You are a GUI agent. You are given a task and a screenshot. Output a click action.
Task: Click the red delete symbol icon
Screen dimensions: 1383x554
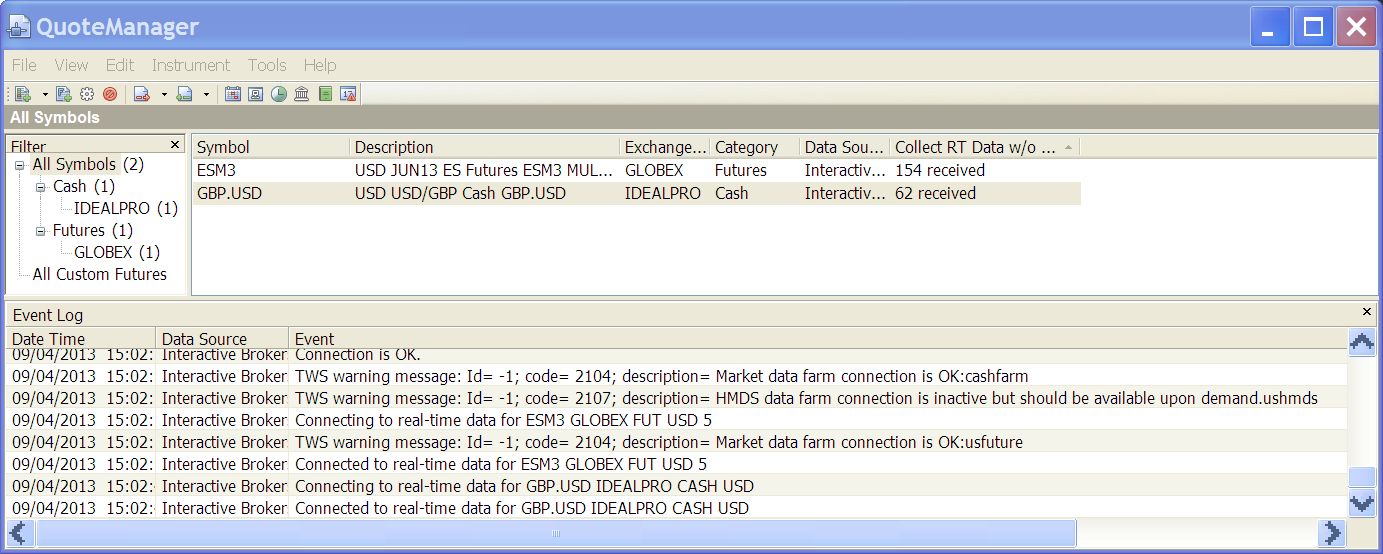coord(110,94)
